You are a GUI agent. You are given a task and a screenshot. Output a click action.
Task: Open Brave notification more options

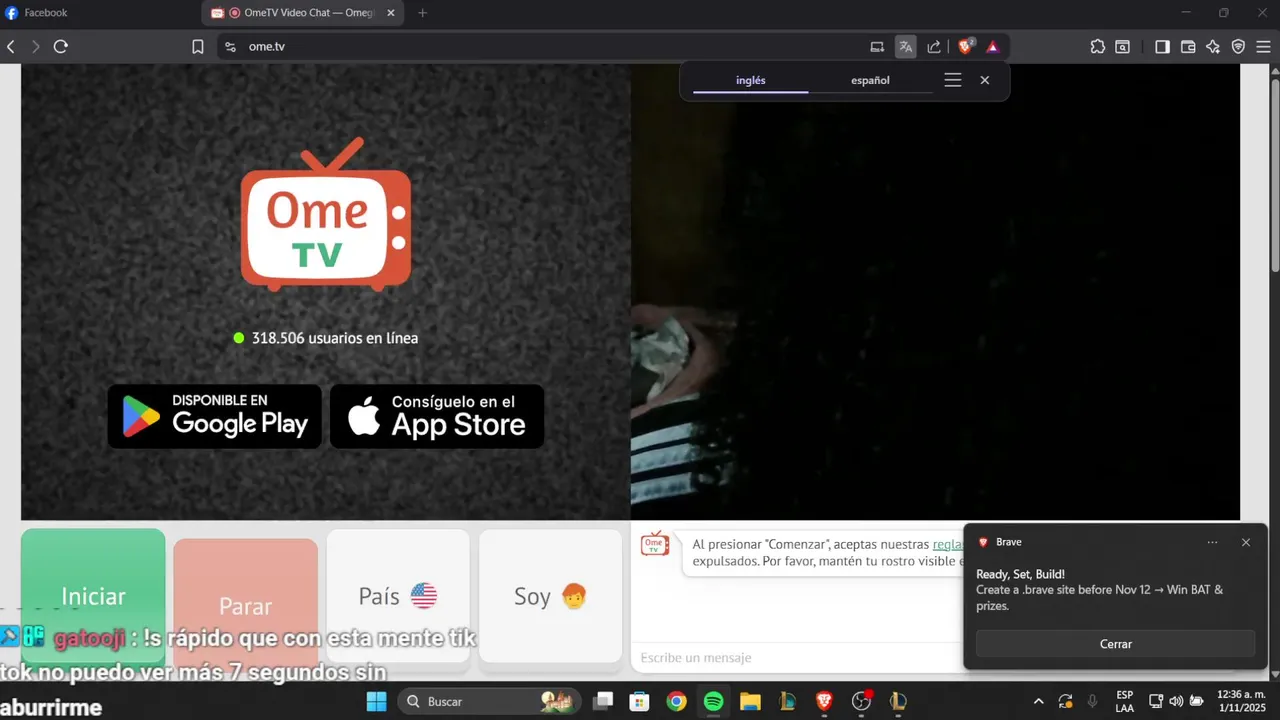(x=1212, y=542)
